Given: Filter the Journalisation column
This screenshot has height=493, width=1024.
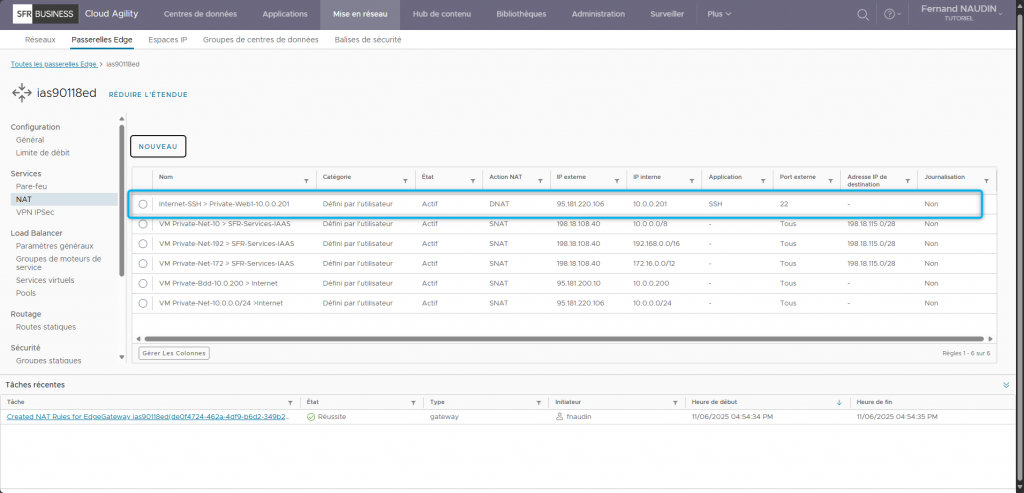Looking at the screenshot, I should tap(986, 181).
